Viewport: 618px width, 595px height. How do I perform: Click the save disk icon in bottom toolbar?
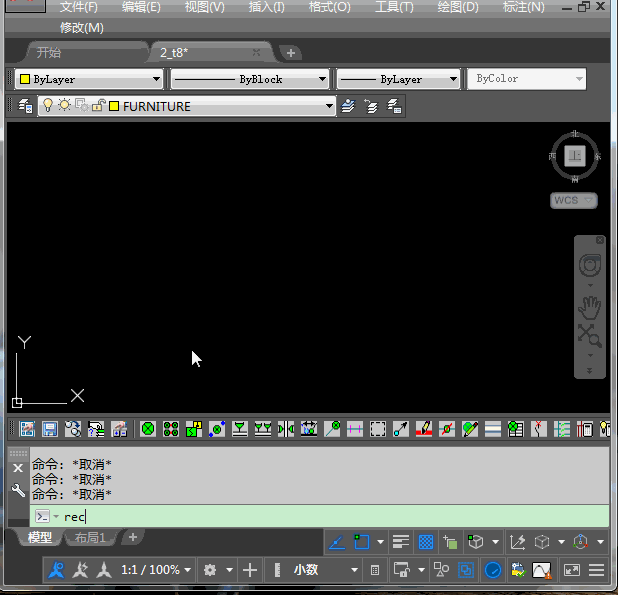tap(50, 429)
